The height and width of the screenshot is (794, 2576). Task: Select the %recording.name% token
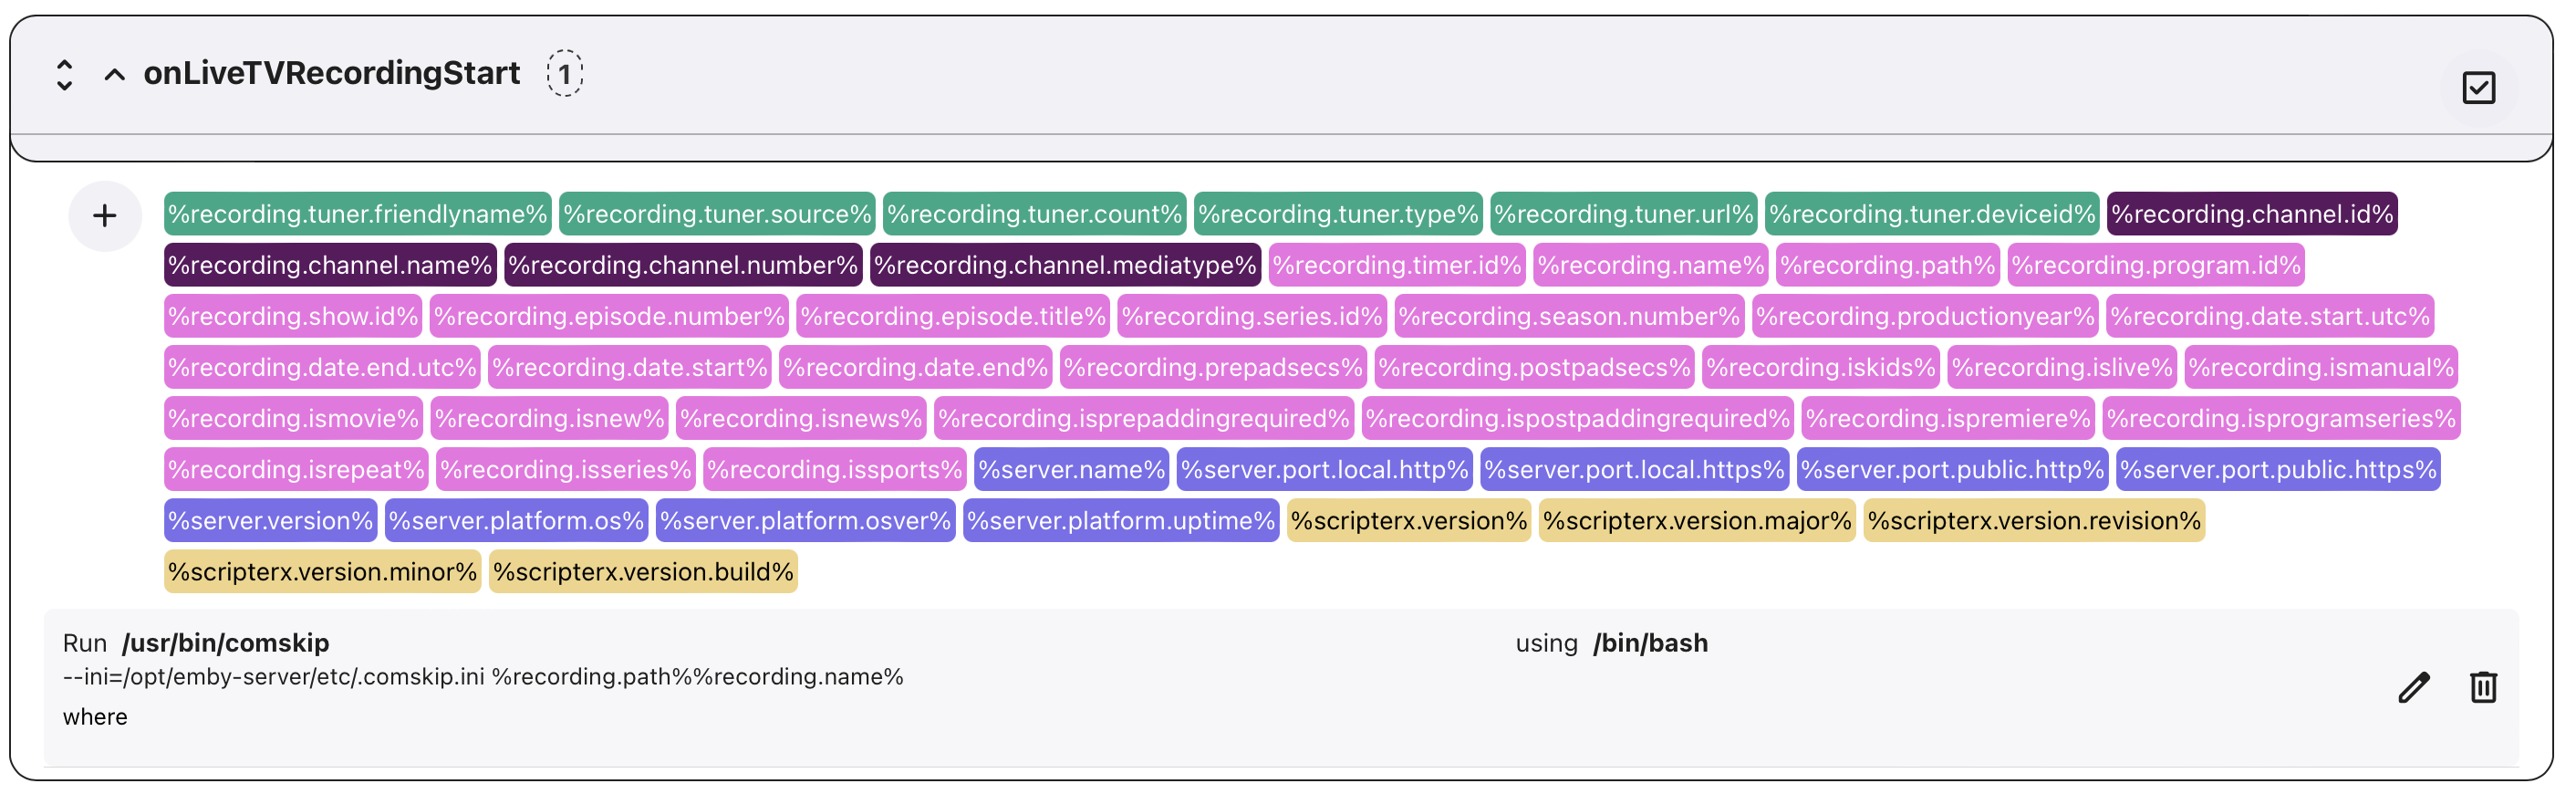point(1650,265)
